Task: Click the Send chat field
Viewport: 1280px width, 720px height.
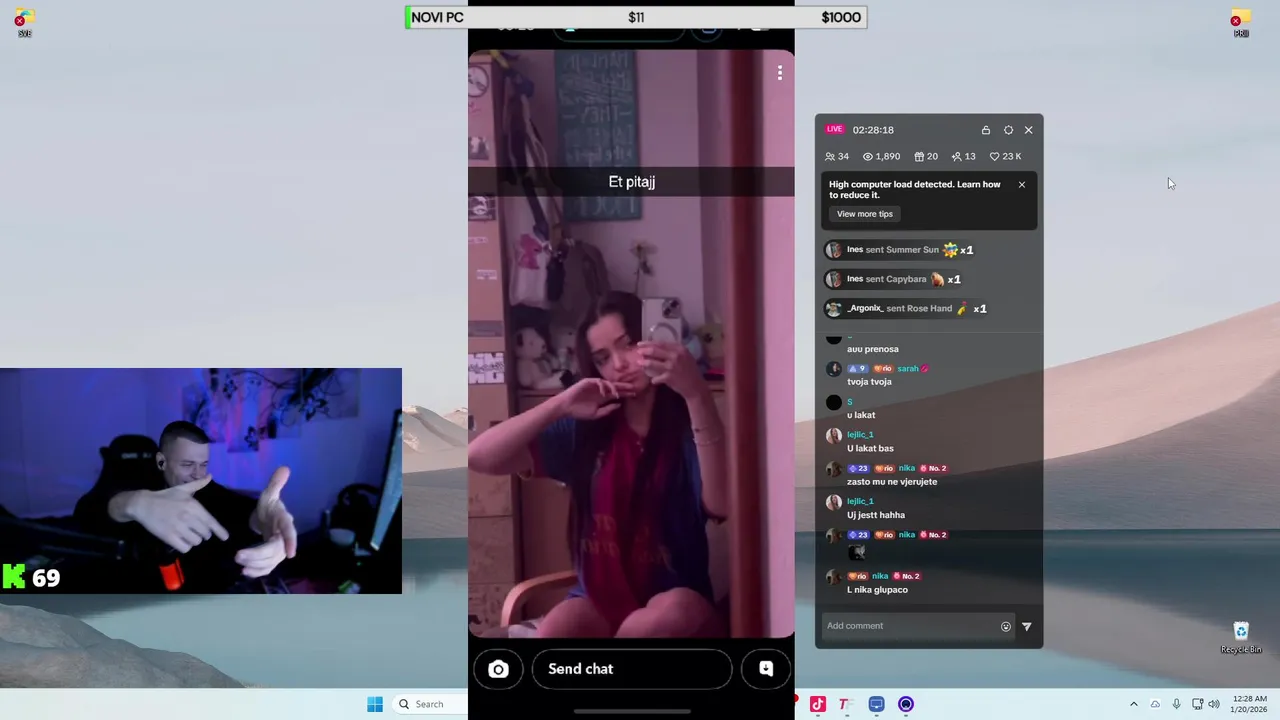Action: point(632,669)
